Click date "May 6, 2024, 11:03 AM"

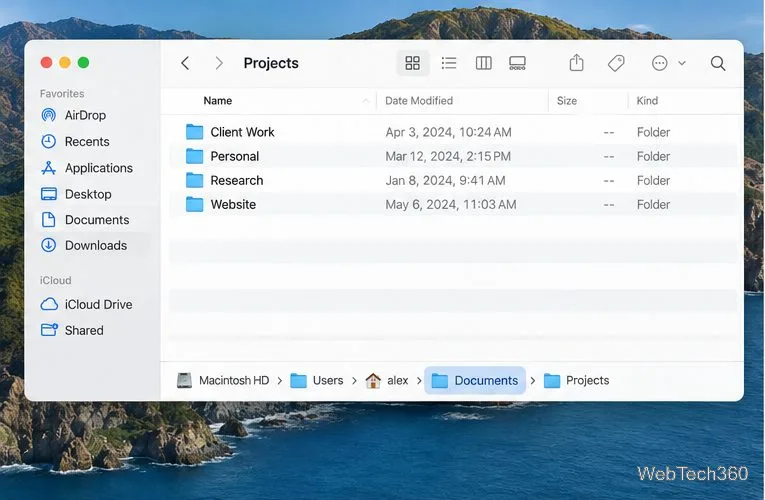pos(451,204)
